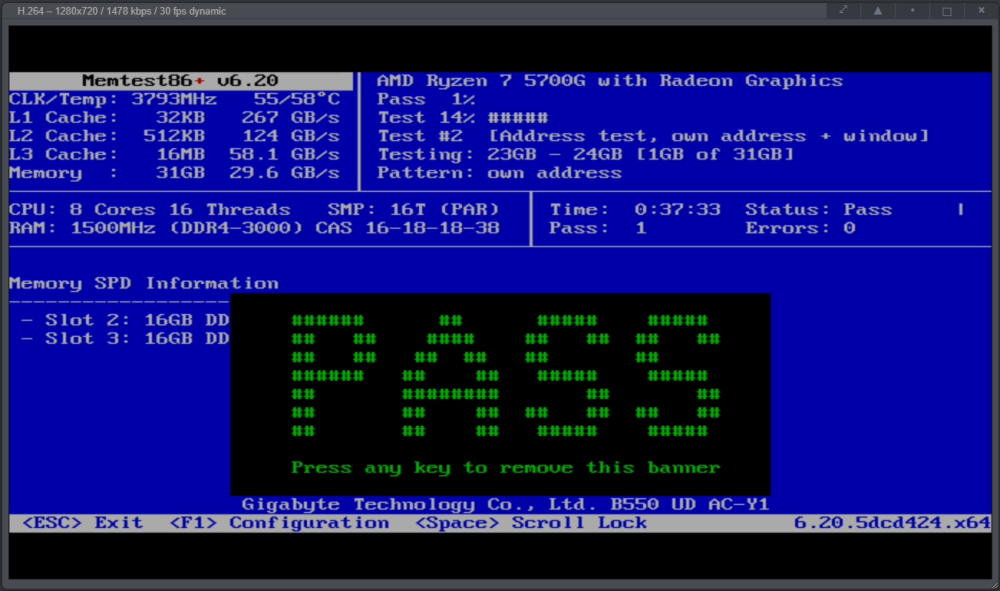The width and height of the screenshot is (1000, 591).
Task: Click the 55/58°C temperature value
Action: 297,99
